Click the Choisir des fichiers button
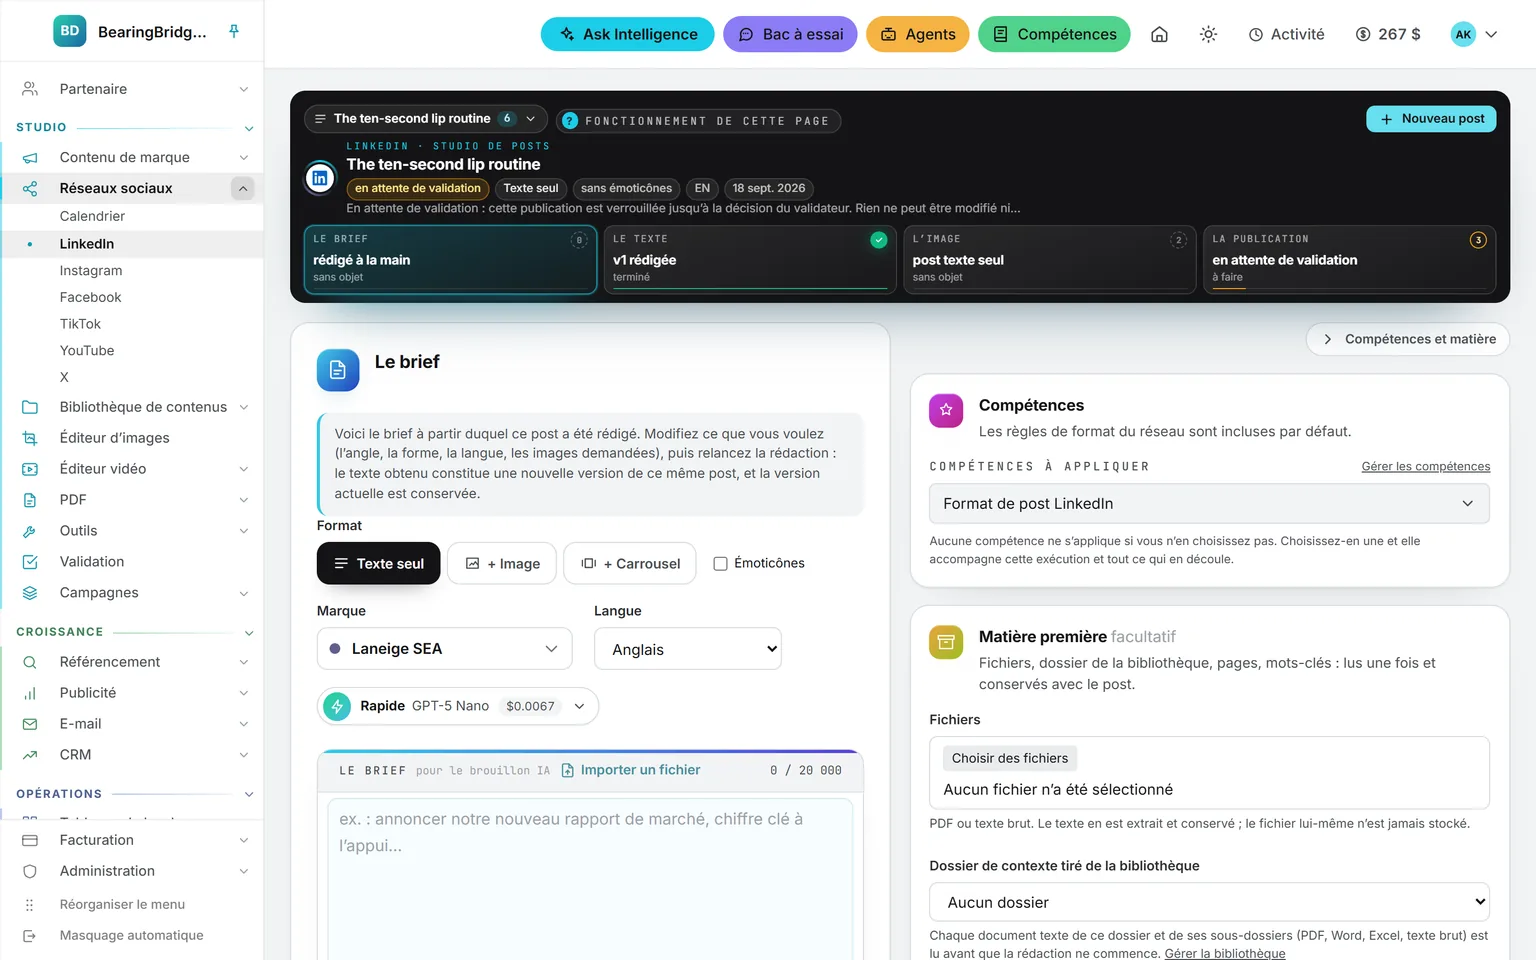Image resolution: width=1536 pixels, height=960 pixels. click(1009, 758)
